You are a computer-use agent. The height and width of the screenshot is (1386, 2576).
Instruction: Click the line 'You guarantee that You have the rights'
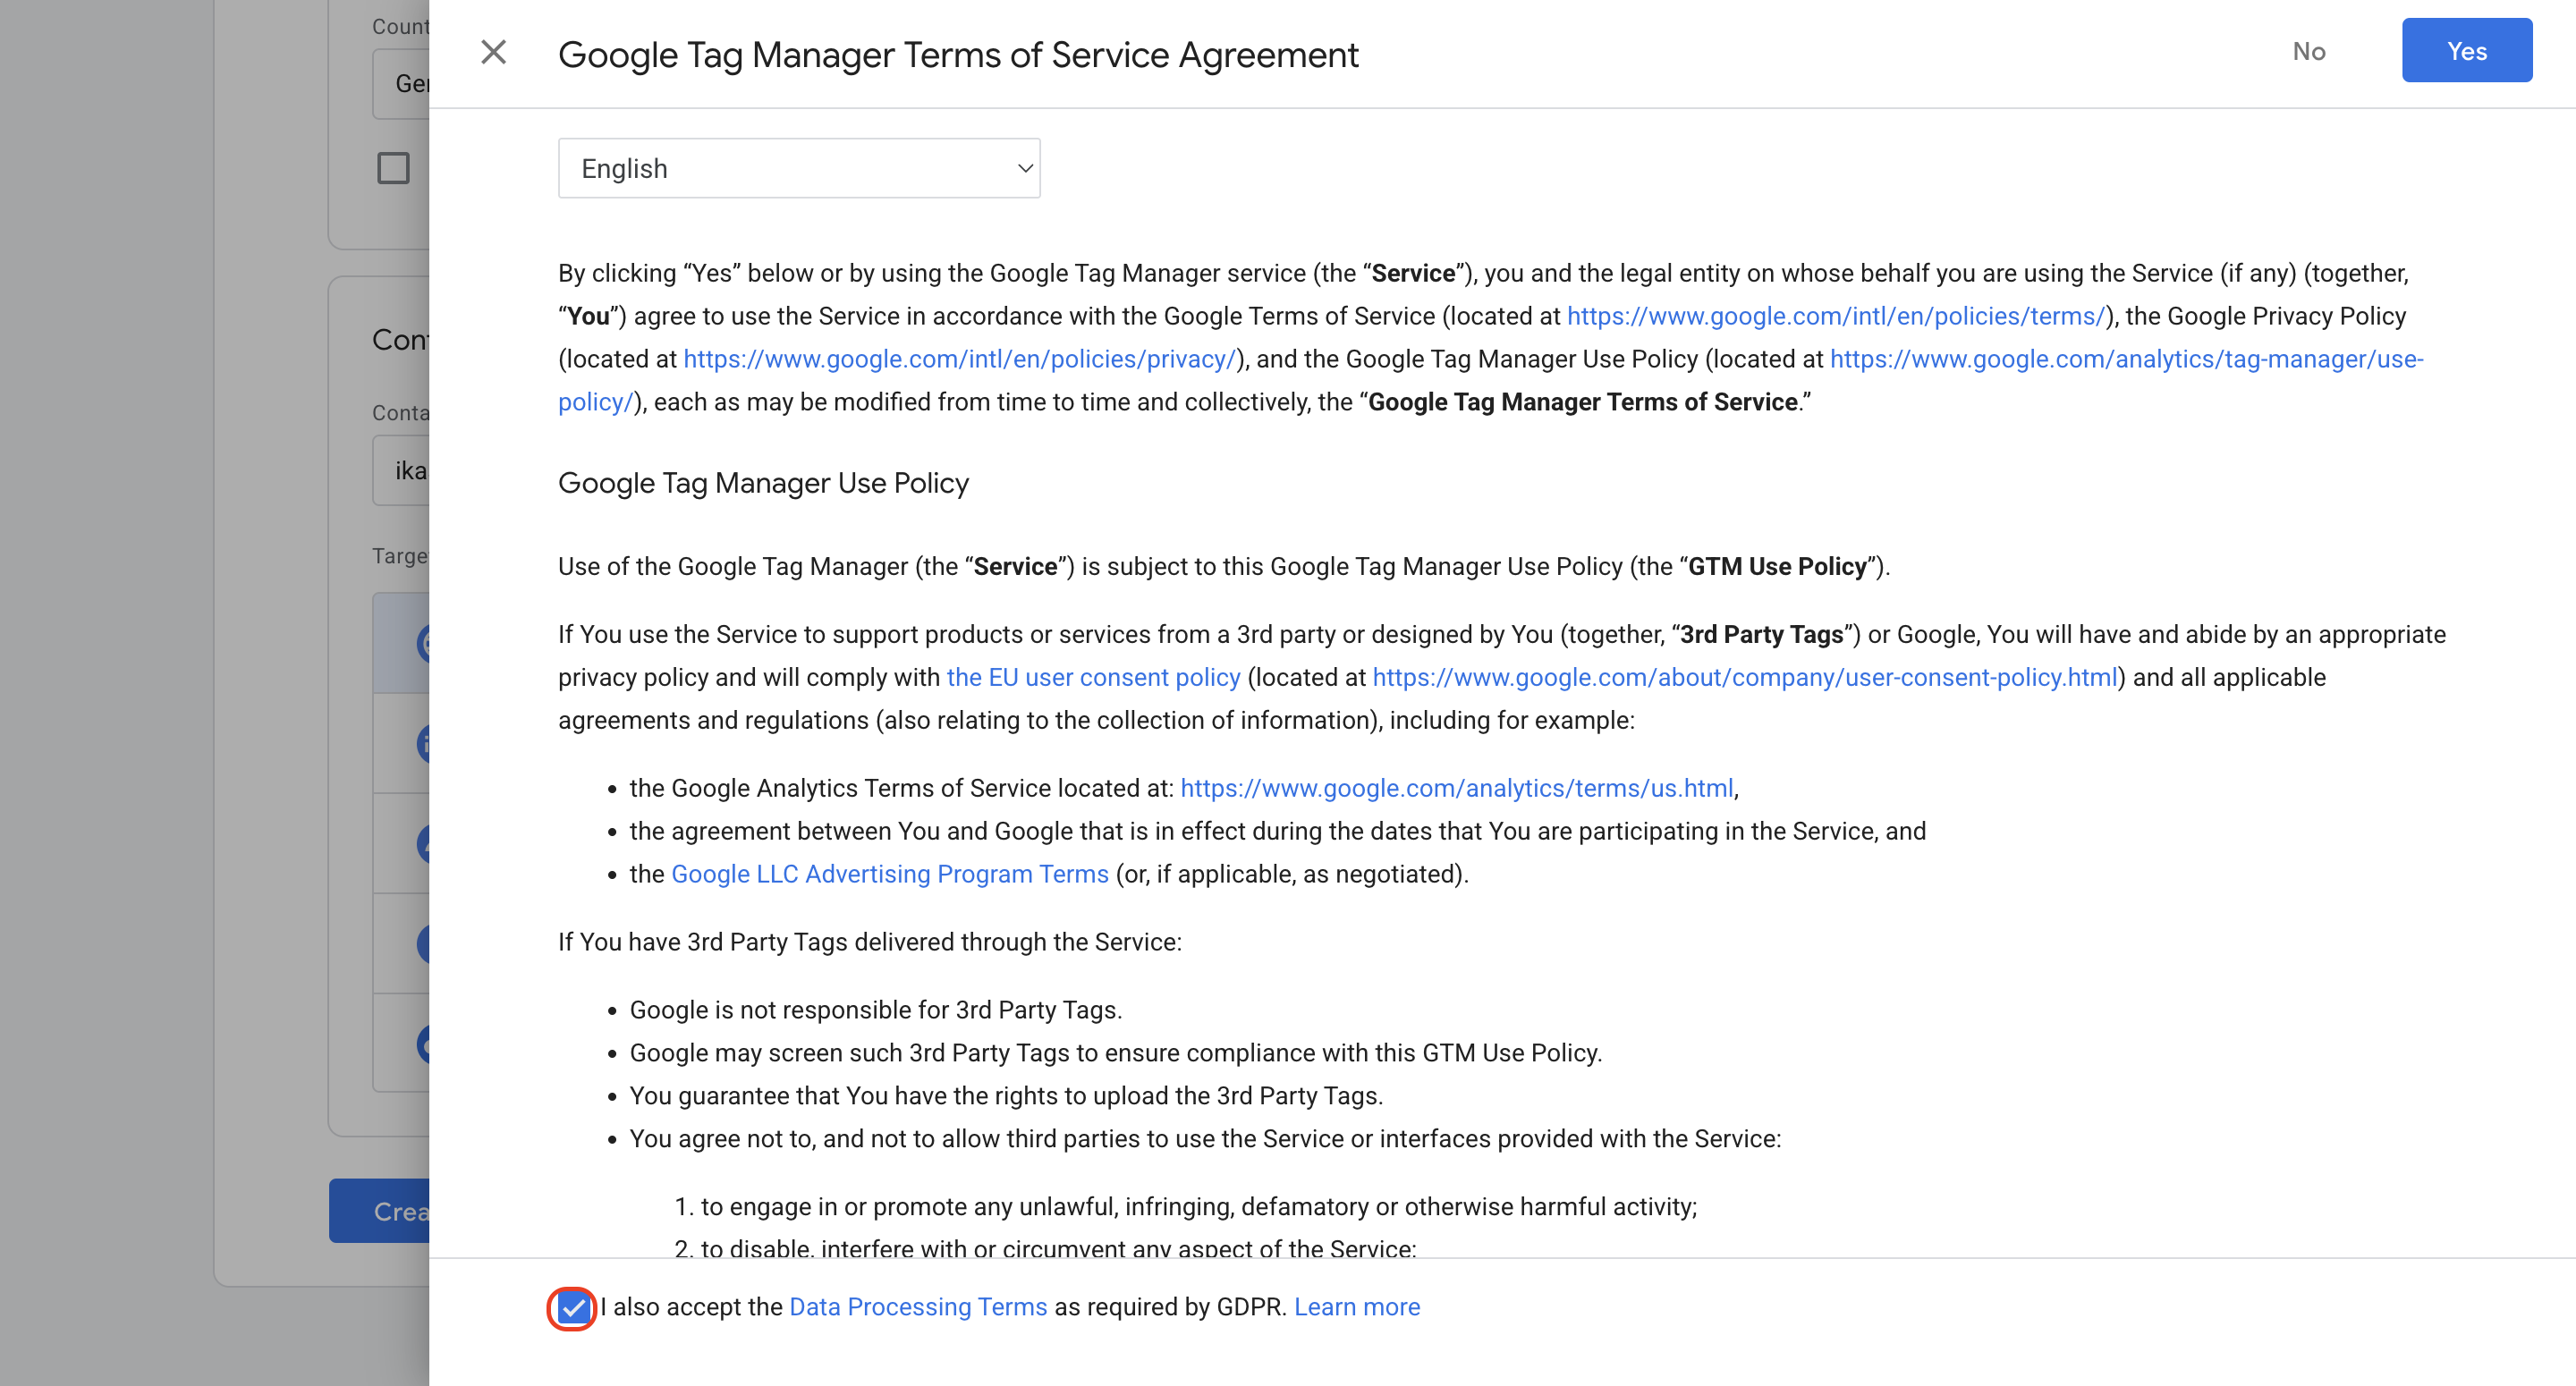pos(1006,1096)
